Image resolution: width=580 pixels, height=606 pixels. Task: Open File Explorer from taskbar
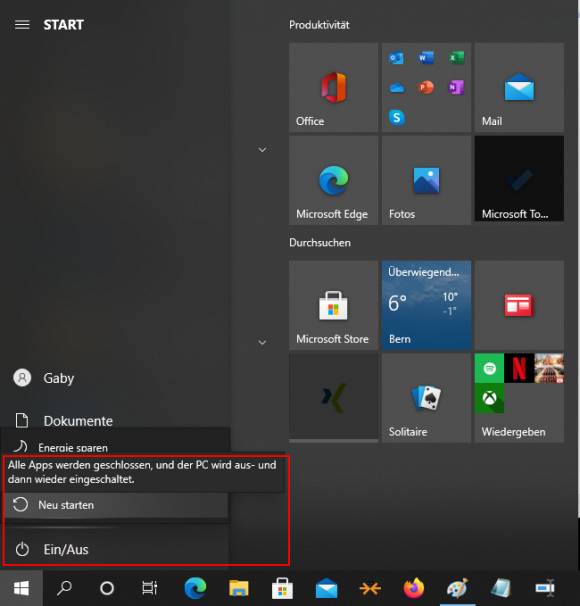click(238, 588)
